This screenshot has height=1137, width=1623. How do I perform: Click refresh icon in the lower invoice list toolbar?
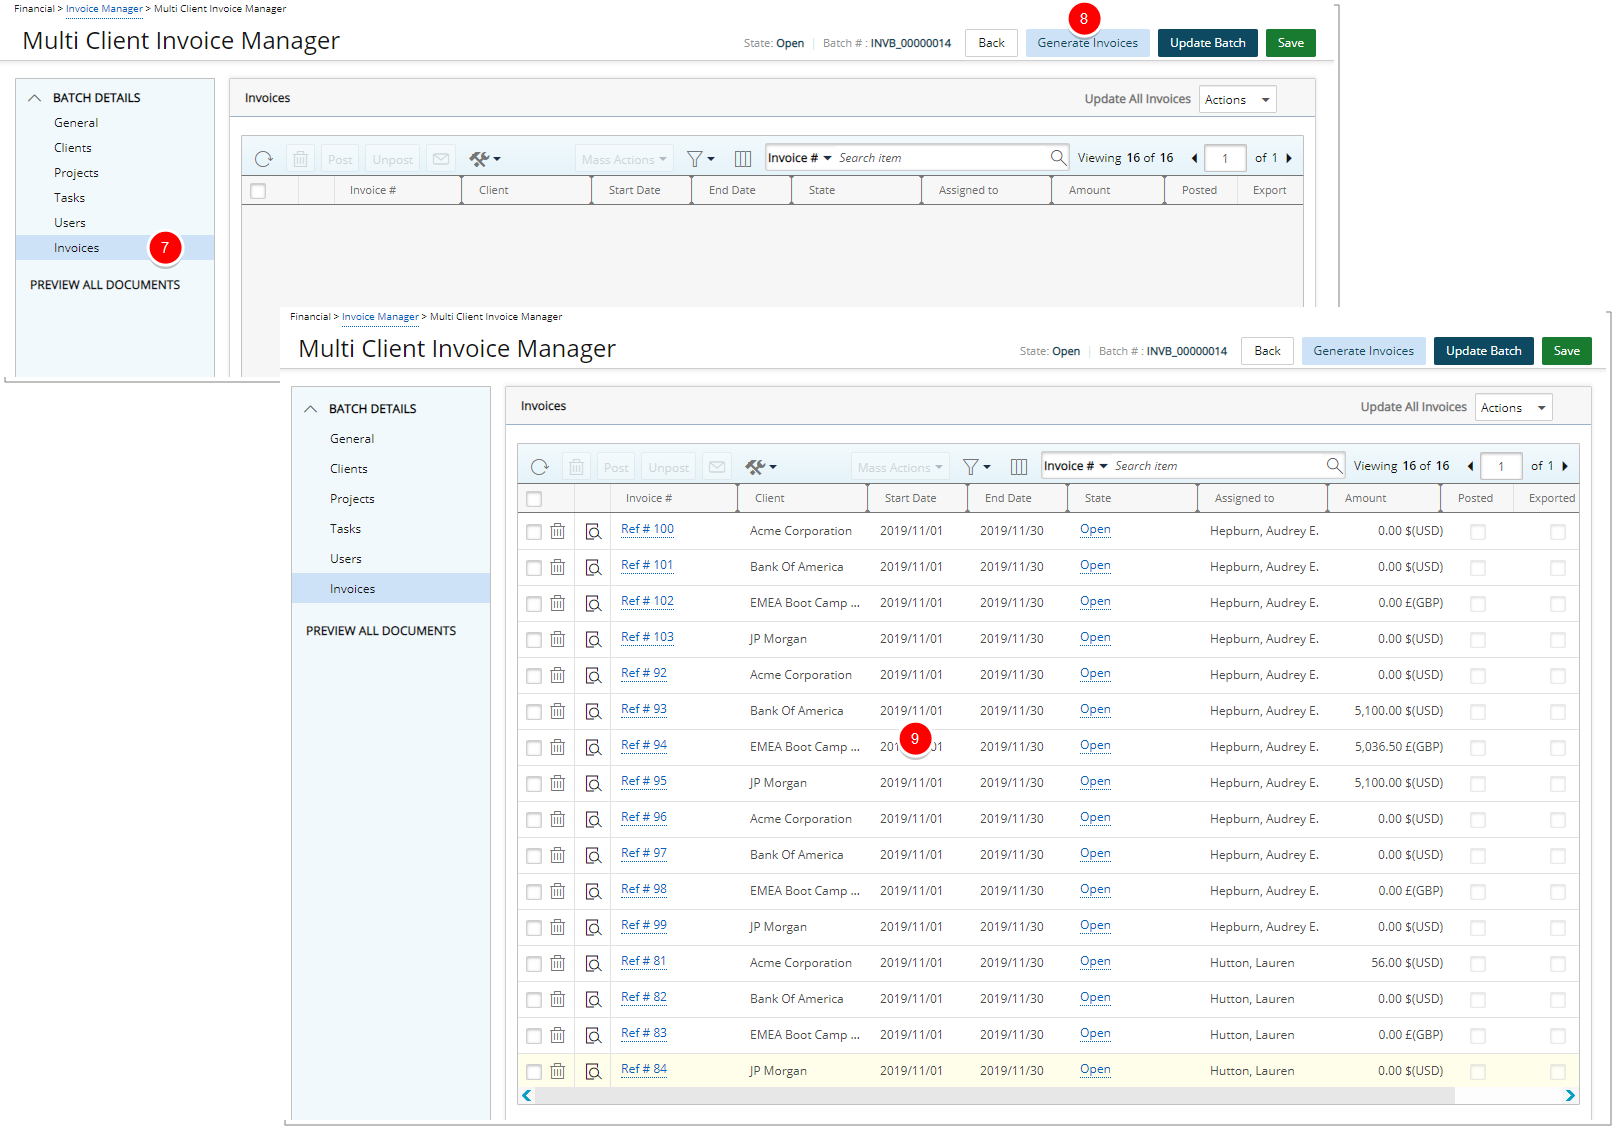pyautogui.click(x=540, y=467)
